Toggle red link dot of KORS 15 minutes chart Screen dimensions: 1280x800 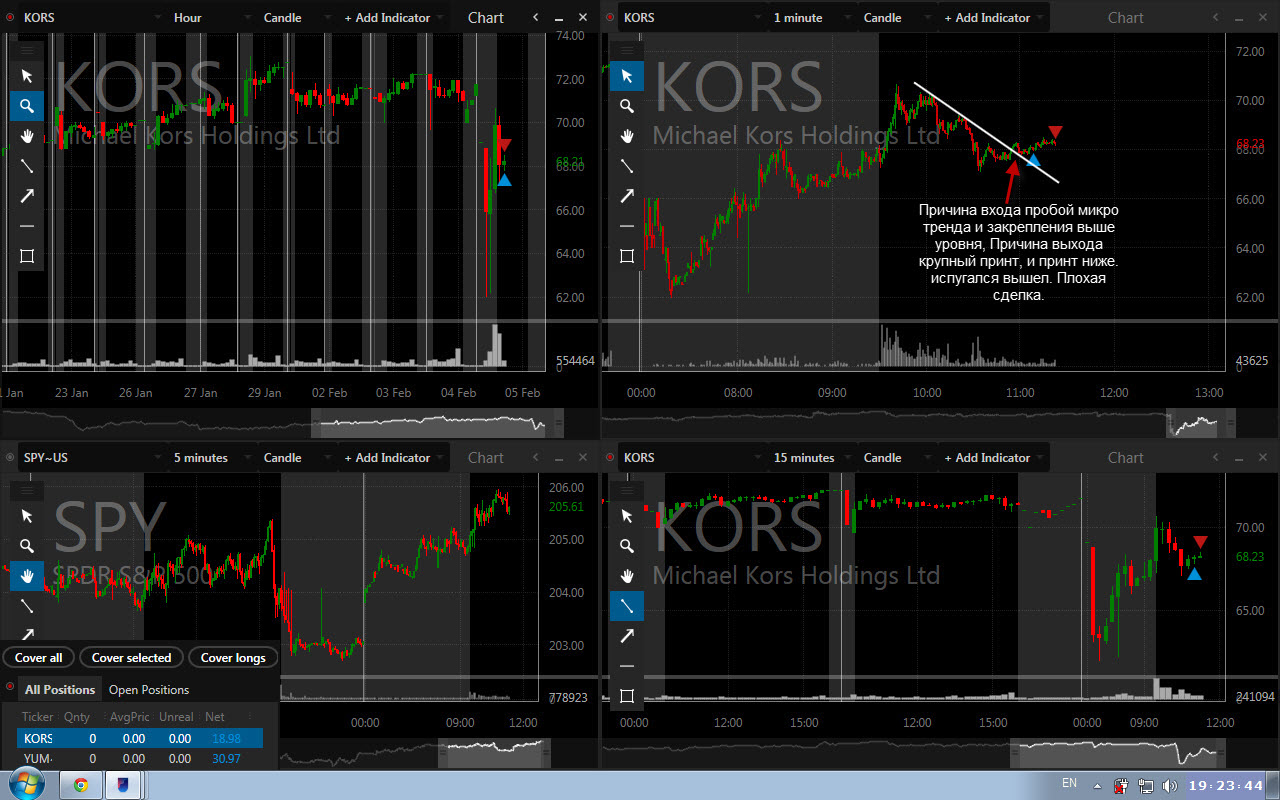(x=609, y=458)
